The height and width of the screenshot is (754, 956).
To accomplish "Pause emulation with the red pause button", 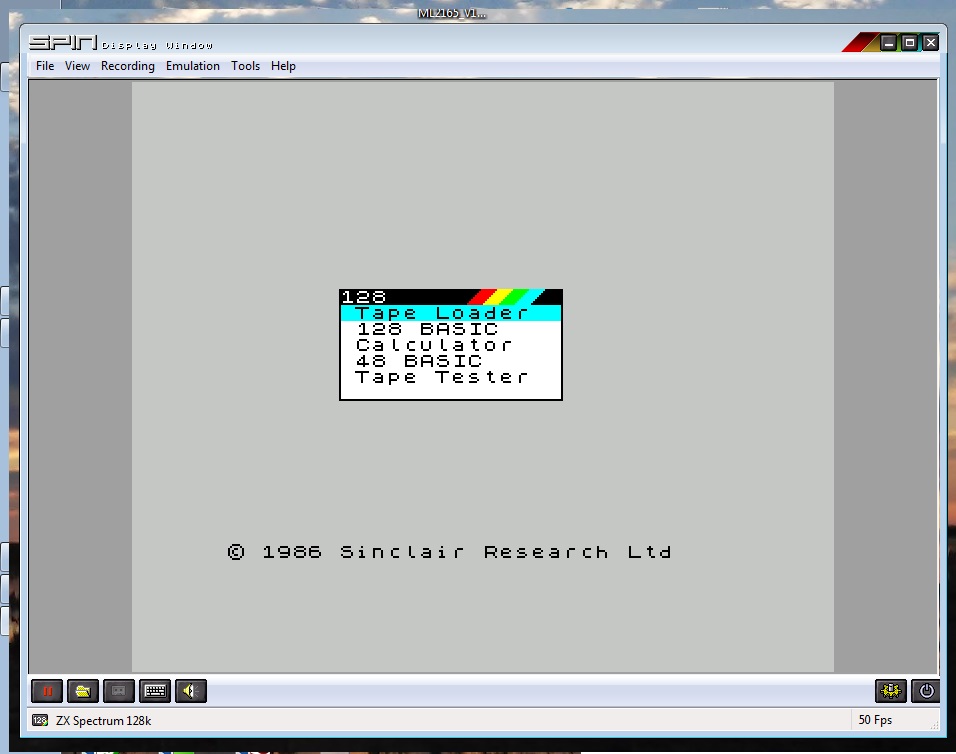I will pos(47,691).
